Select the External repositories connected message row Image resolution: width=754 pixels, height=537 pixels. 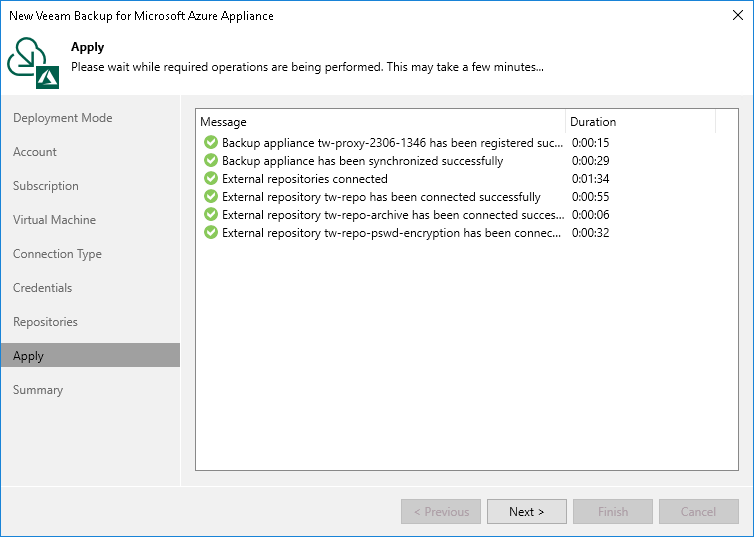305,179
